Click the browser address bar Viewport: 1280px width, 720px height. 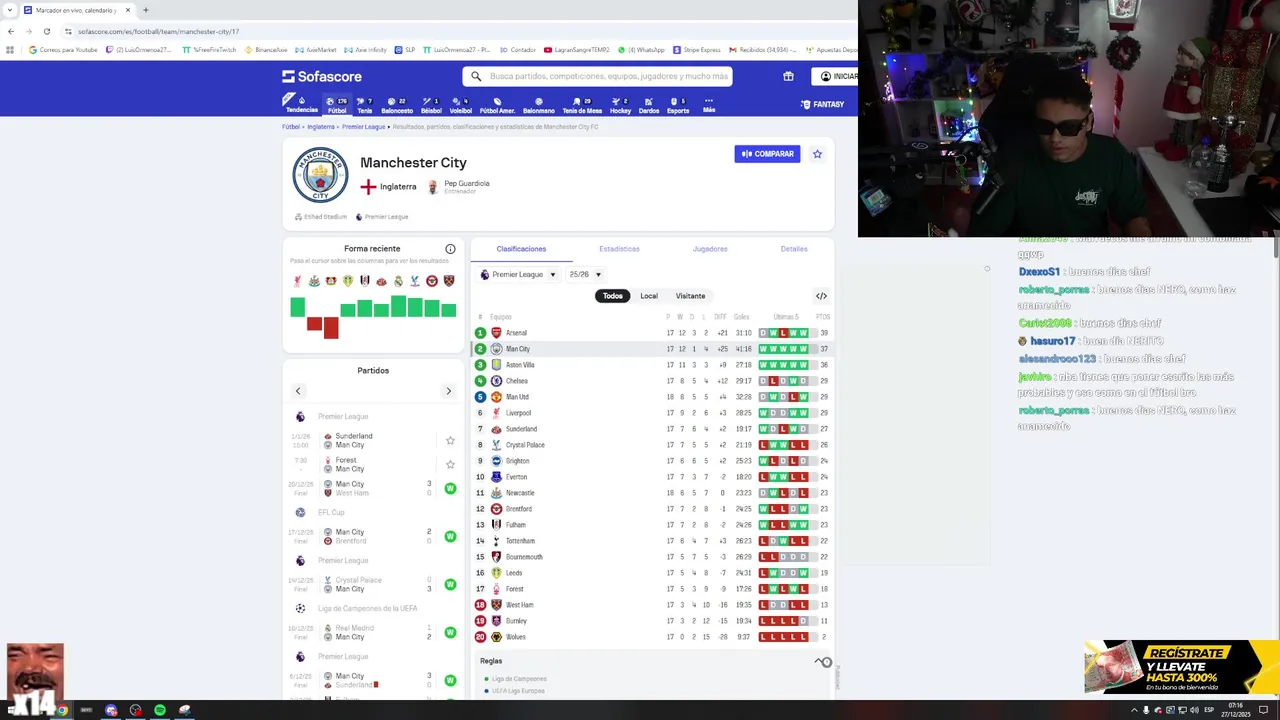(x=460, y=31)
